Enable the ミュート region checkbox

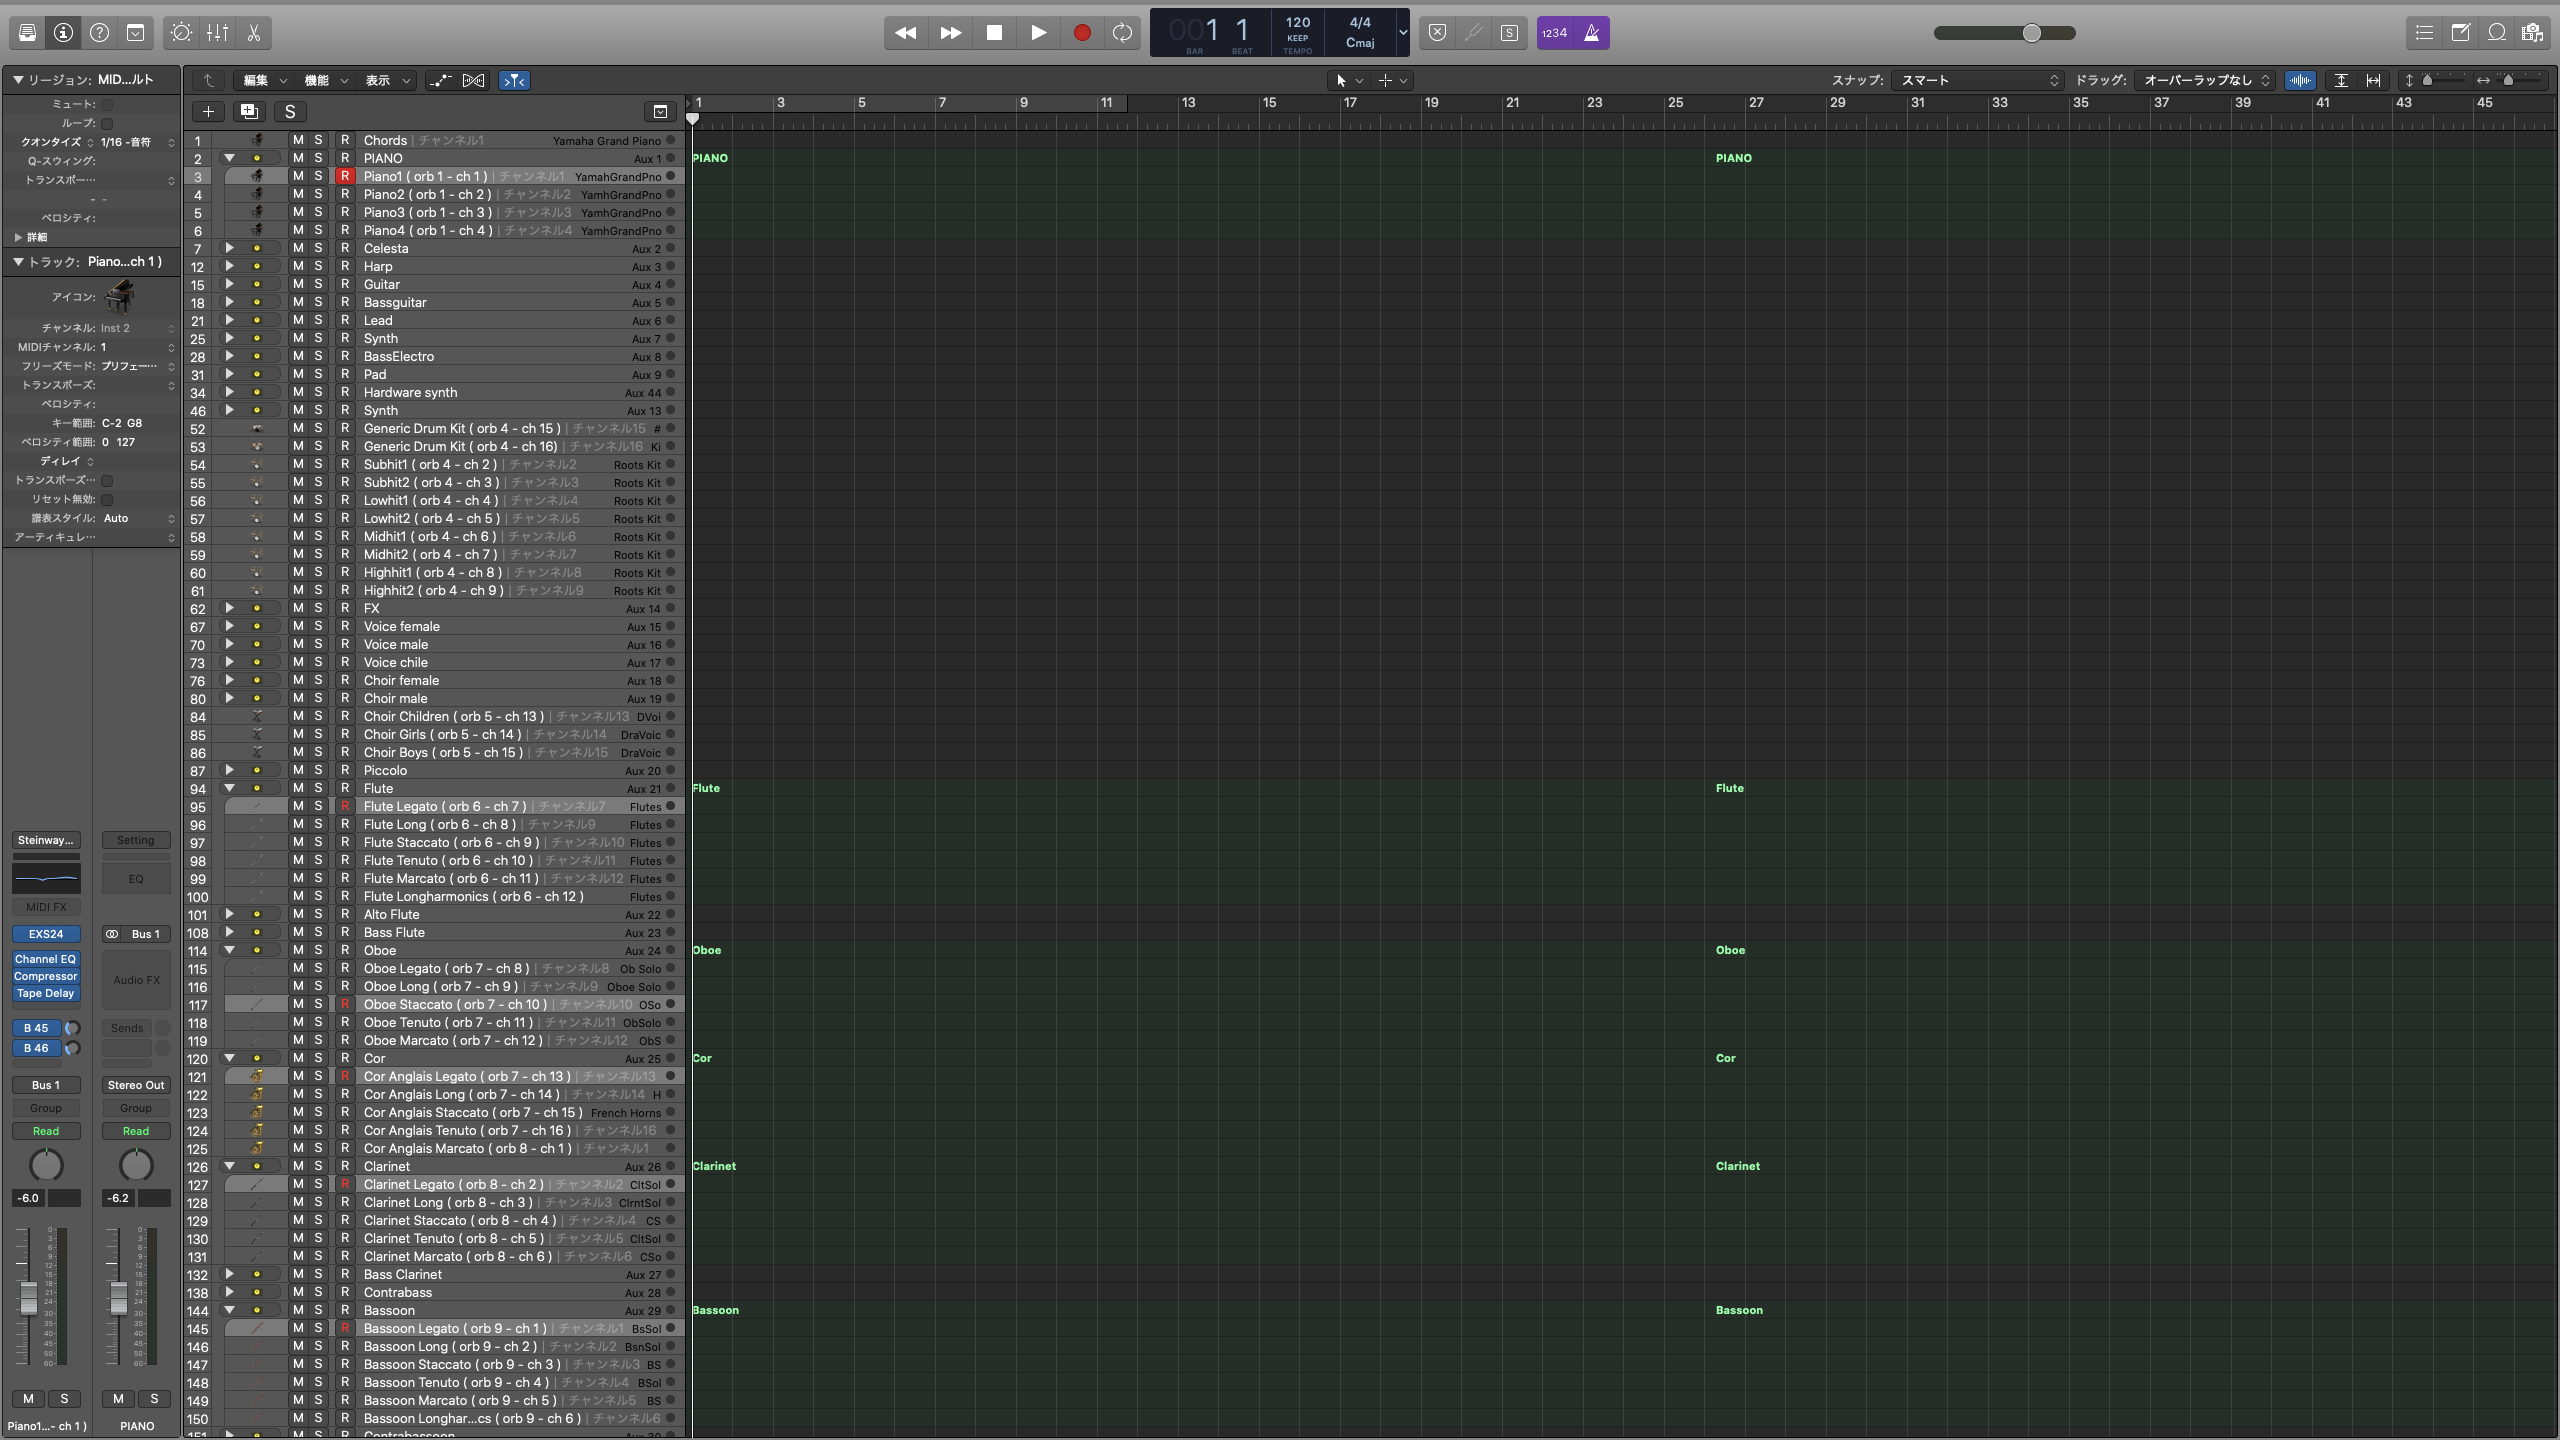pyautogui.click(x=107, y=104)
